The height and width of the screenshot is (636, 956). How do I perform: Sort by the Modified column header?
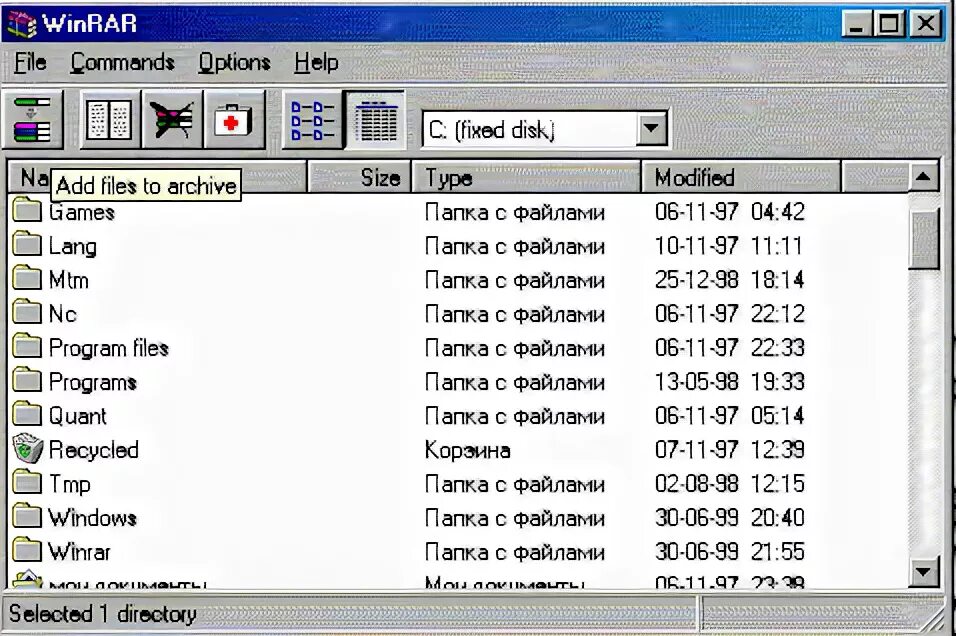(741, 177)
